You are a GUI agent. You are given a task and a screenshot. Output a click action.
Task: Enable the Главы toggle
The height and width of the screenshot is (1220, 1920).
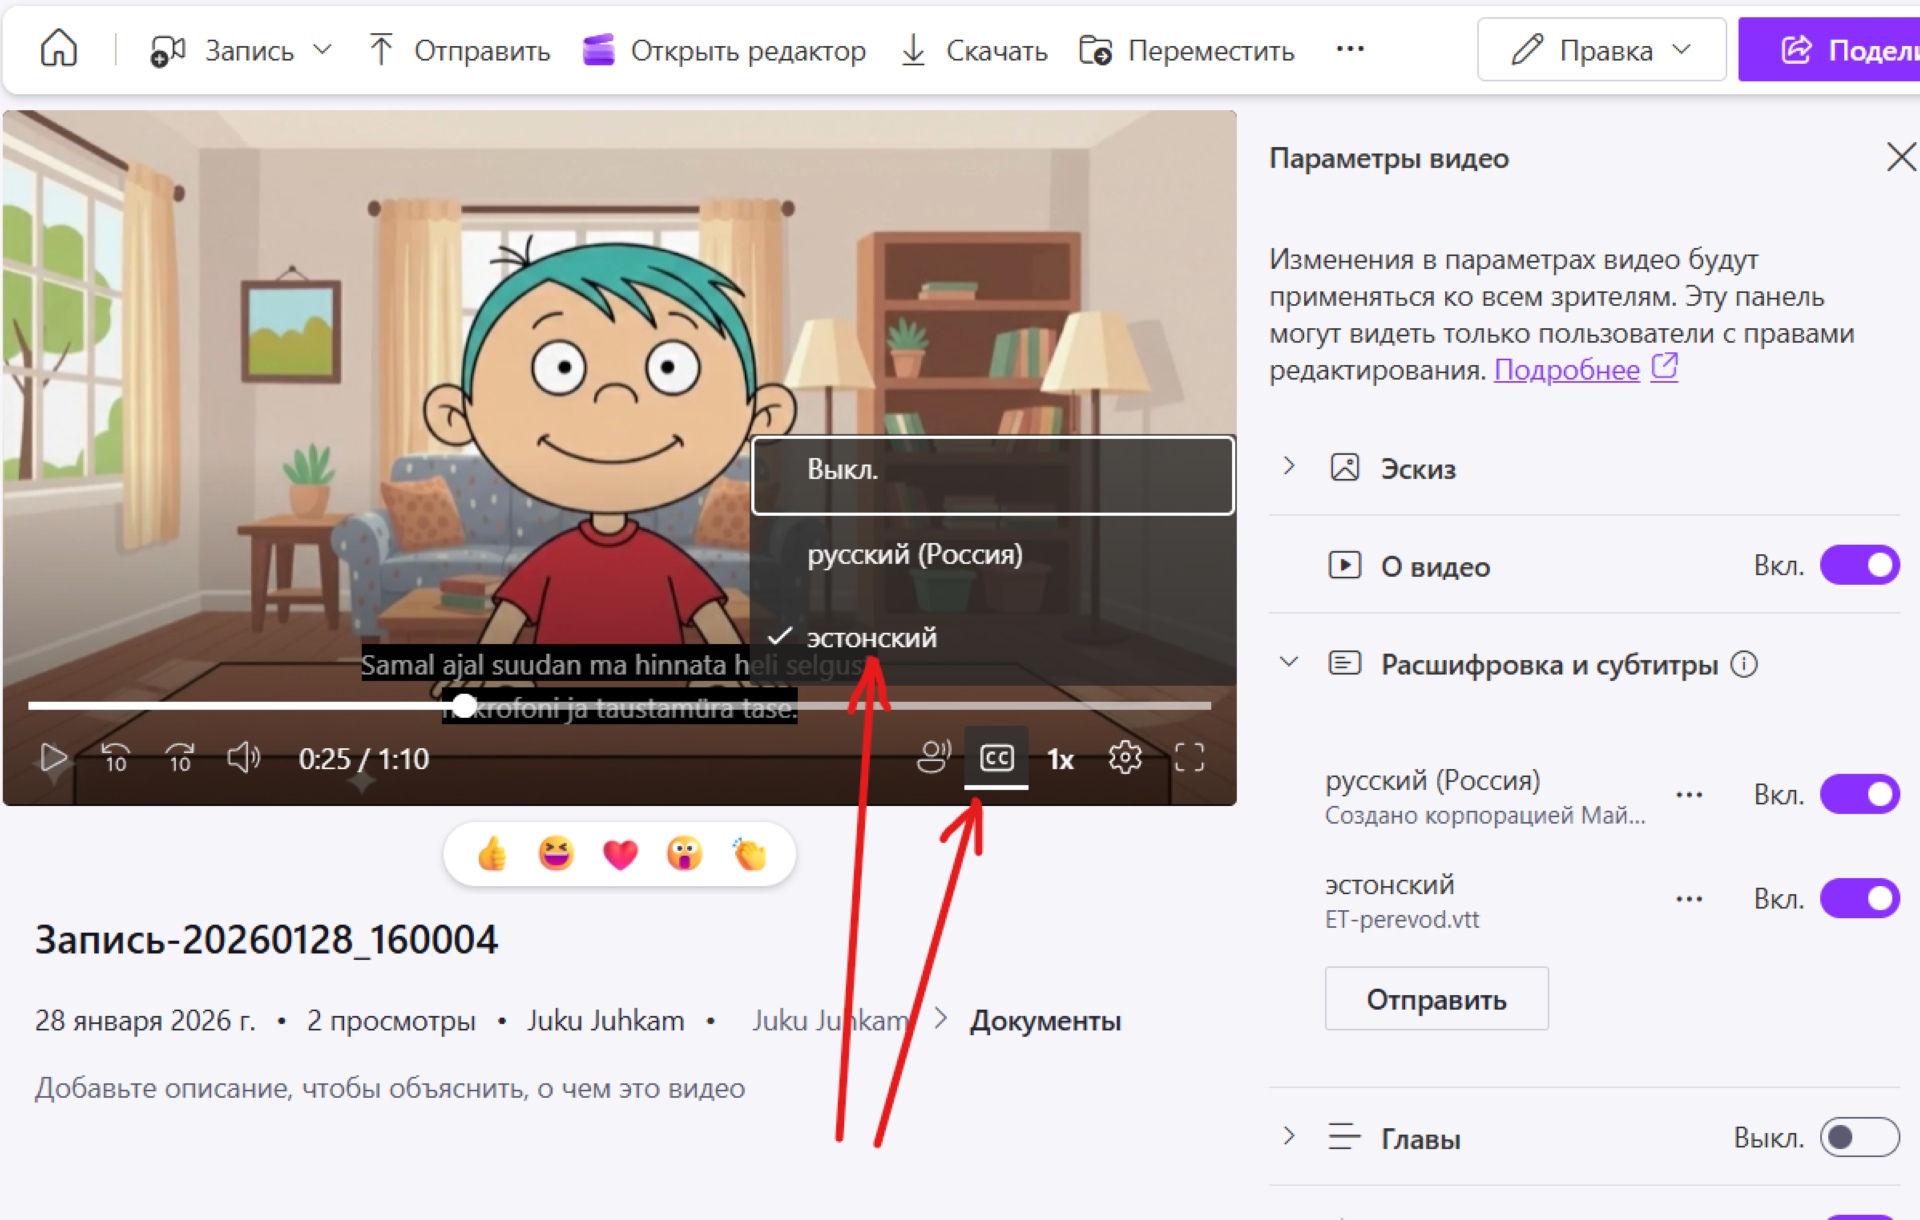tap(1858, 1137)
